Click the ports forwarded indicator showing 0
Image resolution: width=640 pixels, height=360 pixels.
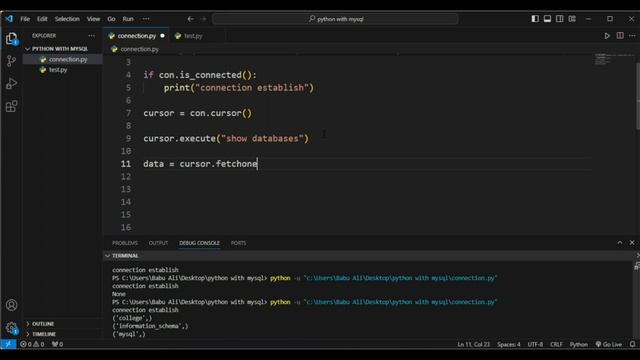(57, 344)
